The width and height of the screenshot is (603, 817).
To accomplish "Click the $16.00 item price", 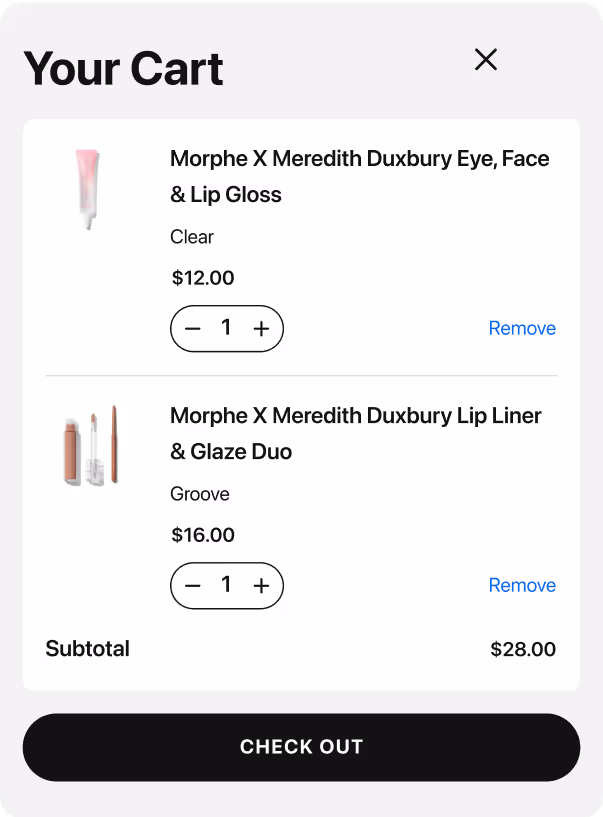I will [x=203, y=535].
